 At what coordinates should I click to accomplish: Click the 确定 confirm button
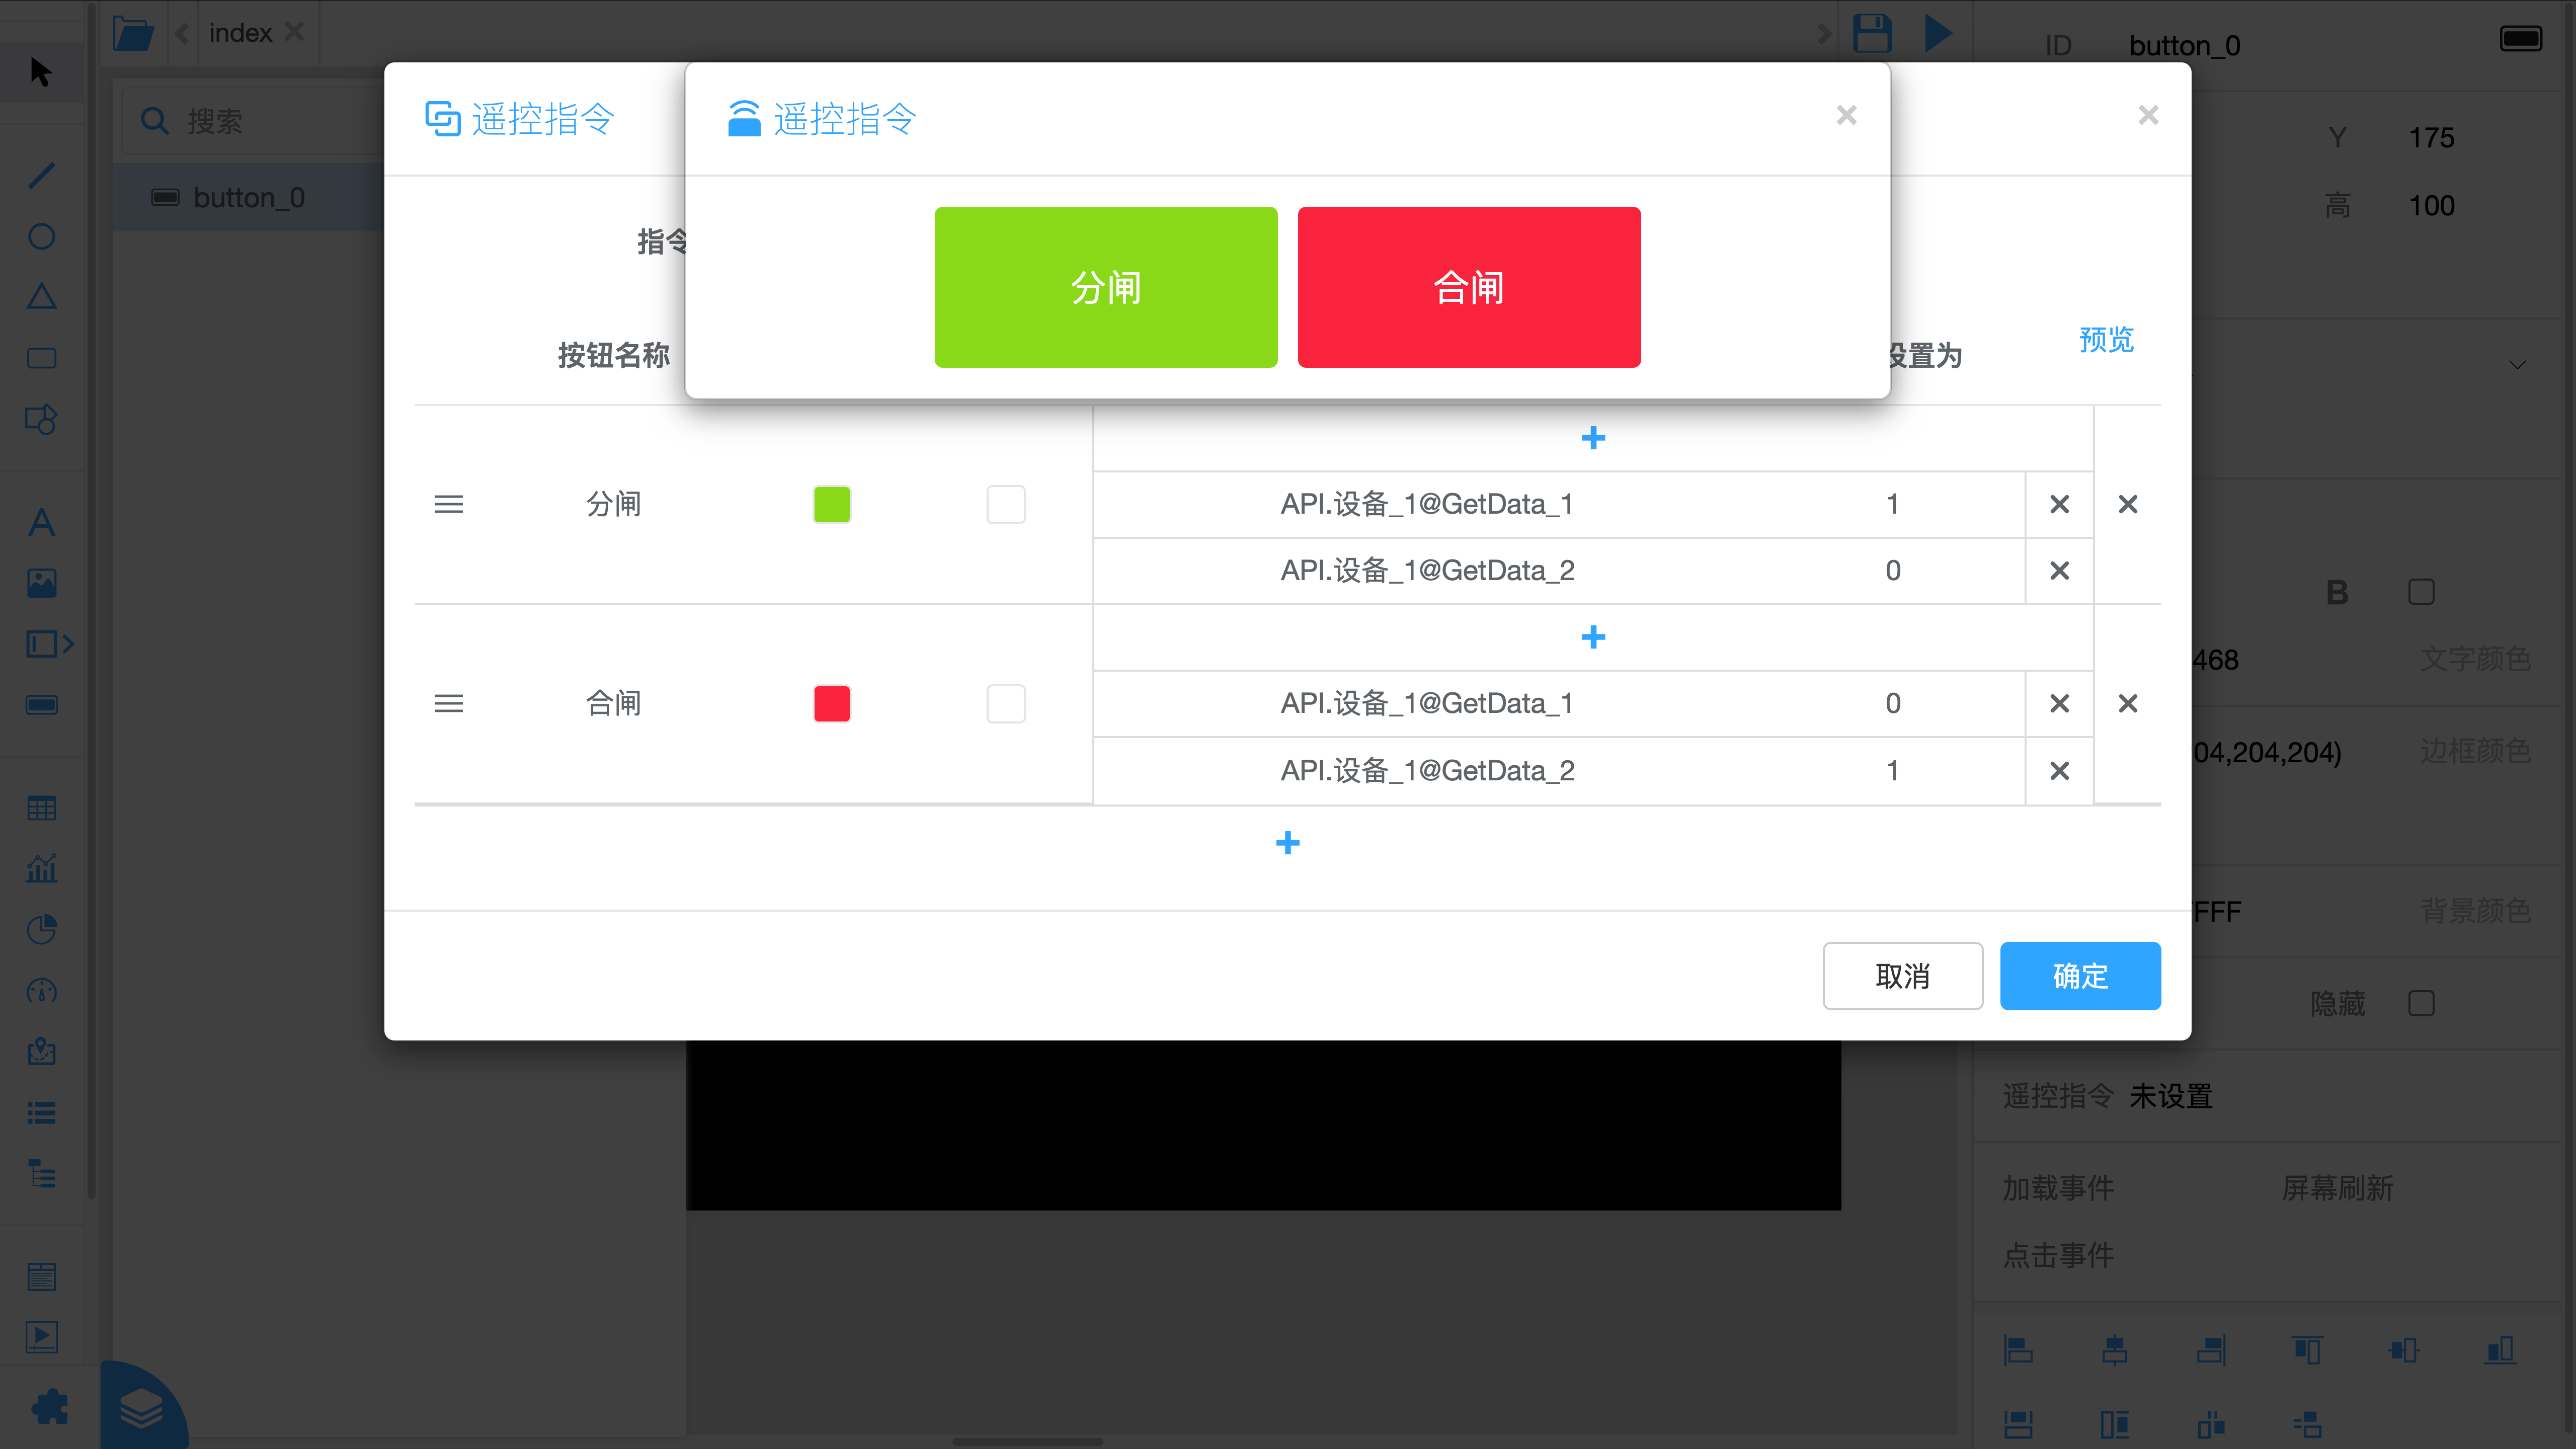pyautogui.click(x=2080, y=975)
